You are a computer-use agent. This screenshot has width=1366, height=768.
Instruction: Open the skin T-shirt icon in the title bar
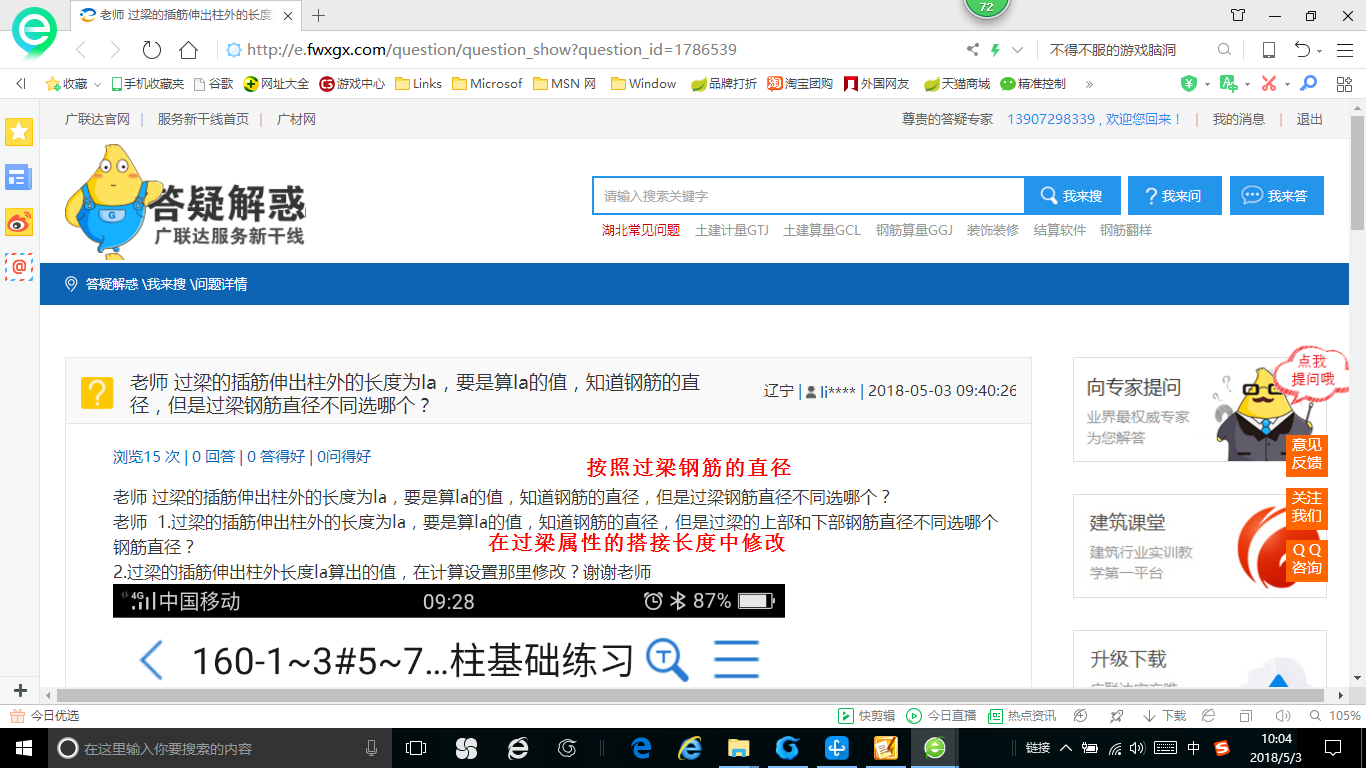pyautogui.click(x=1238, y=15)
